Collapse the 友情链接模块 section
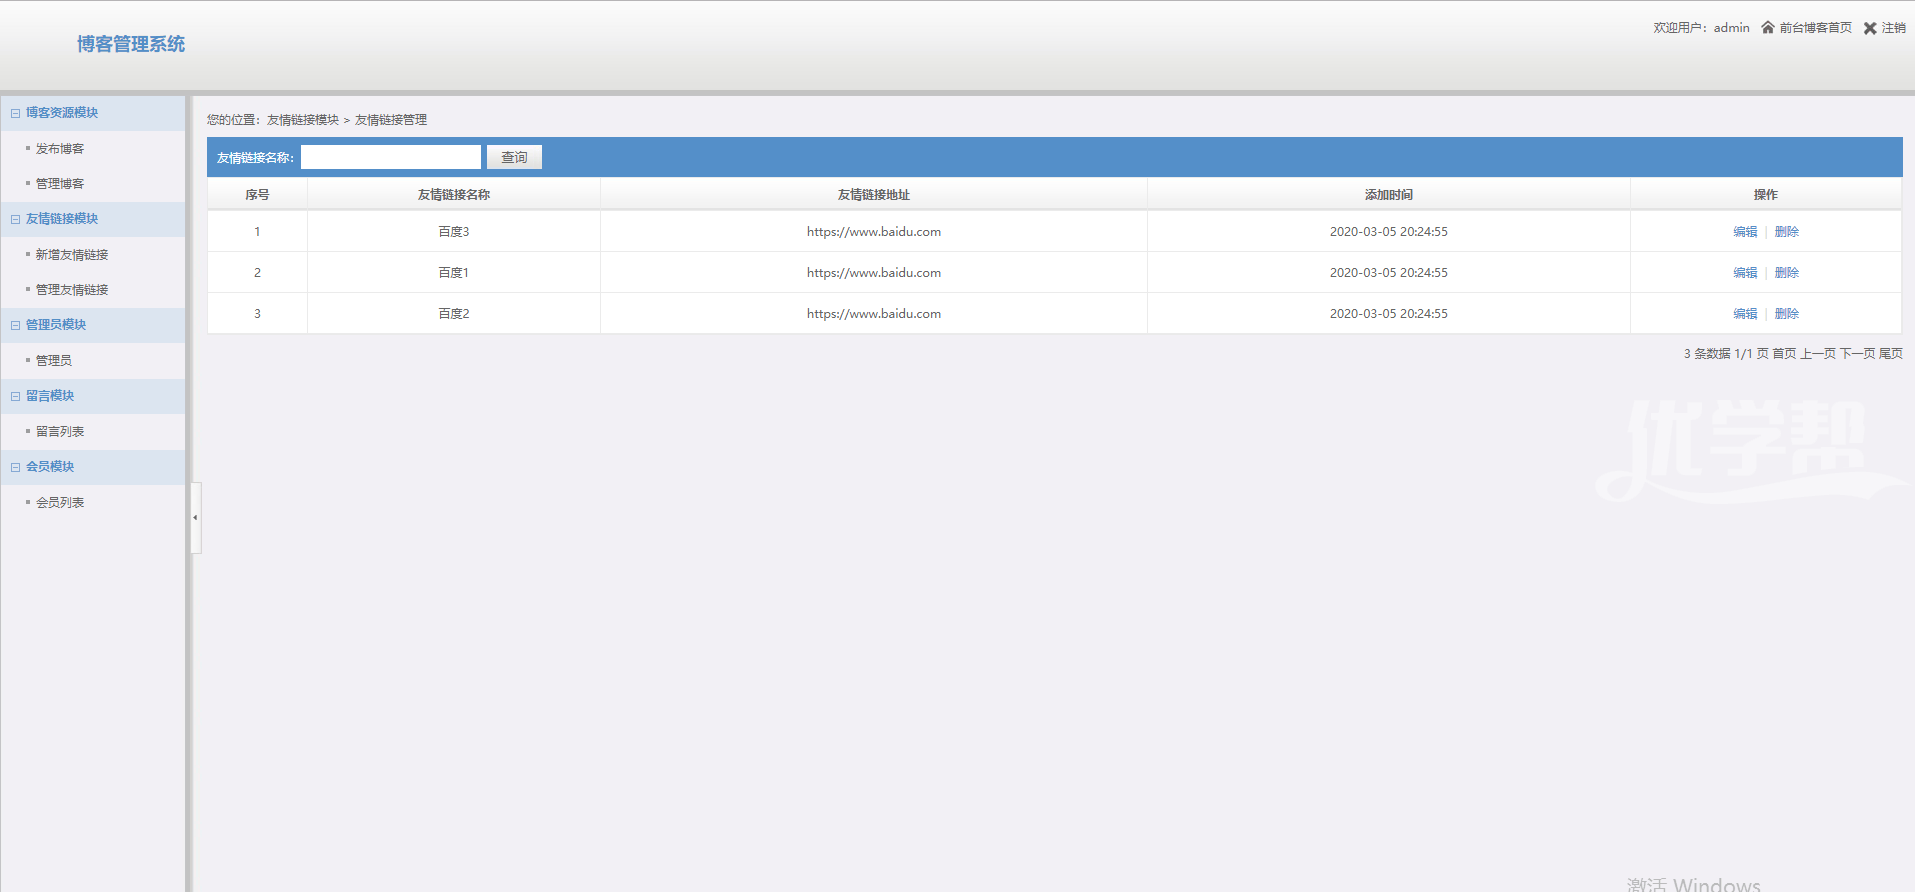This screenshot has height=892, width=1915. tap(15, 219)
